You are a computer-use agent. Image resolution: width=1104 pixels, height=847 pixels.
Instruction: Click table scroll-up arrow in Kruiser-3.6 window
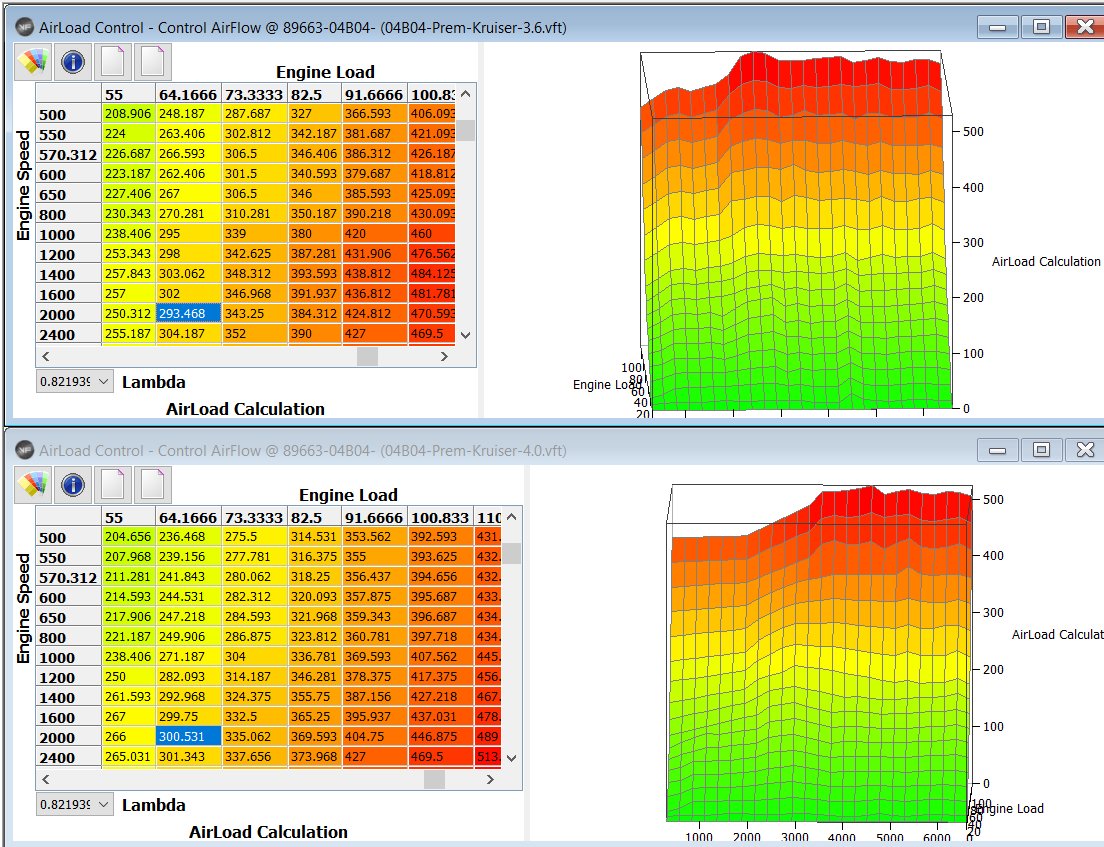(x=465, y=94)
